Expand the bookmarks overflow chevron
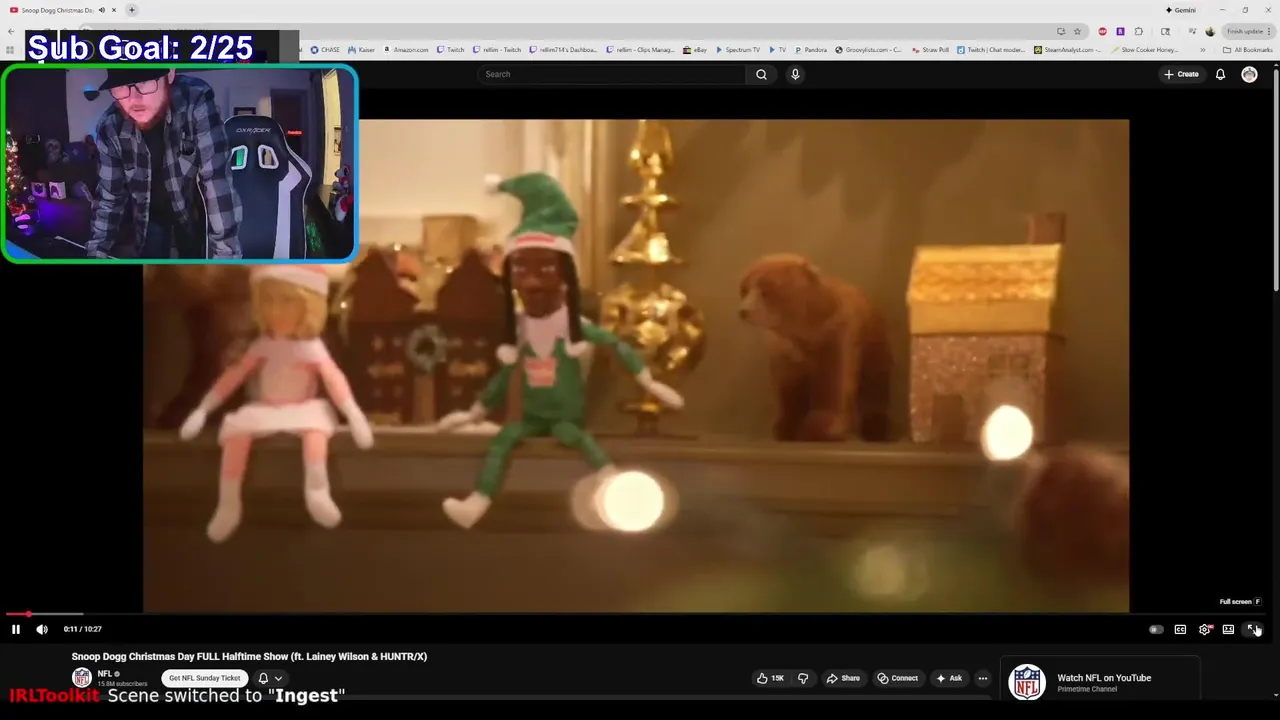1280x720 pixels. 1203,49
